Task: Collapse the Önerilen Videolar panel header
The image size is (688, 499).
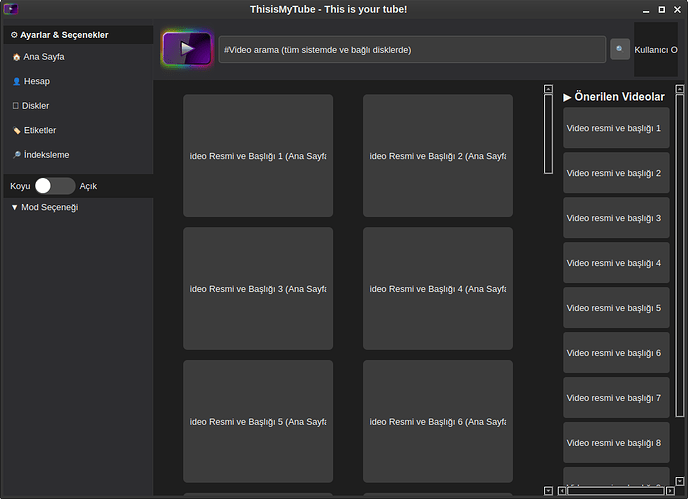Action: 614,97
